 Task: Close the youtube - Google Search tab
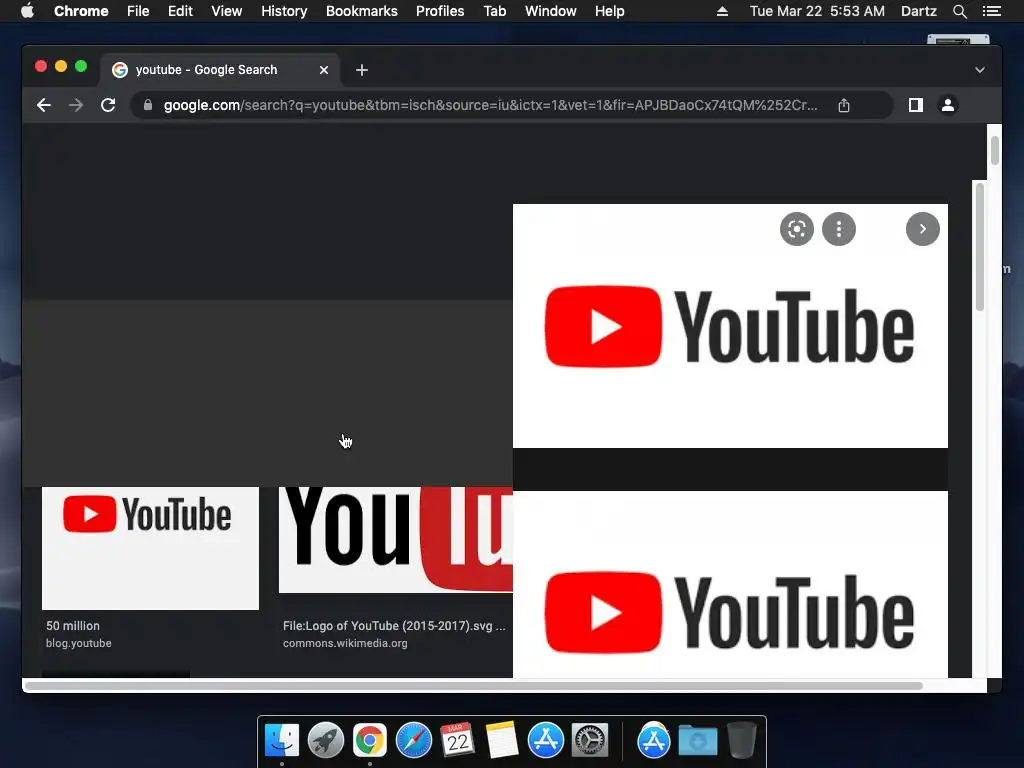(x=324, y=70)
